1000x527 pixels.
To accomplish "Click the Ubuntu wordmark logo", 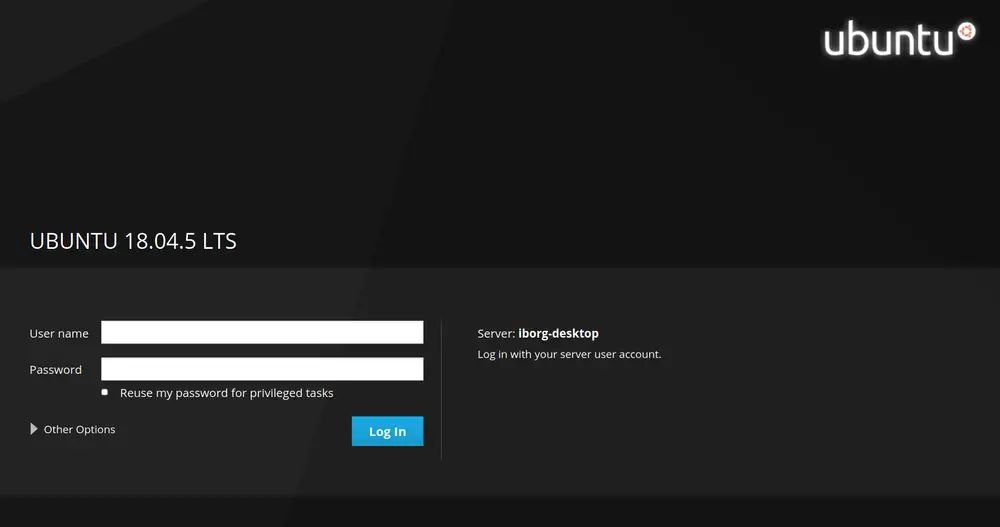I will point(888,40).
